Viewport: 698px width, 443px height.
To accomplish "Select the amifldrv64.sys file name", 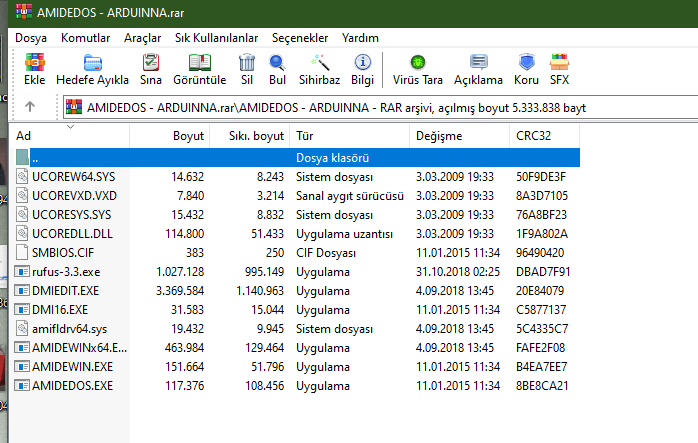I will click(69, 329).
